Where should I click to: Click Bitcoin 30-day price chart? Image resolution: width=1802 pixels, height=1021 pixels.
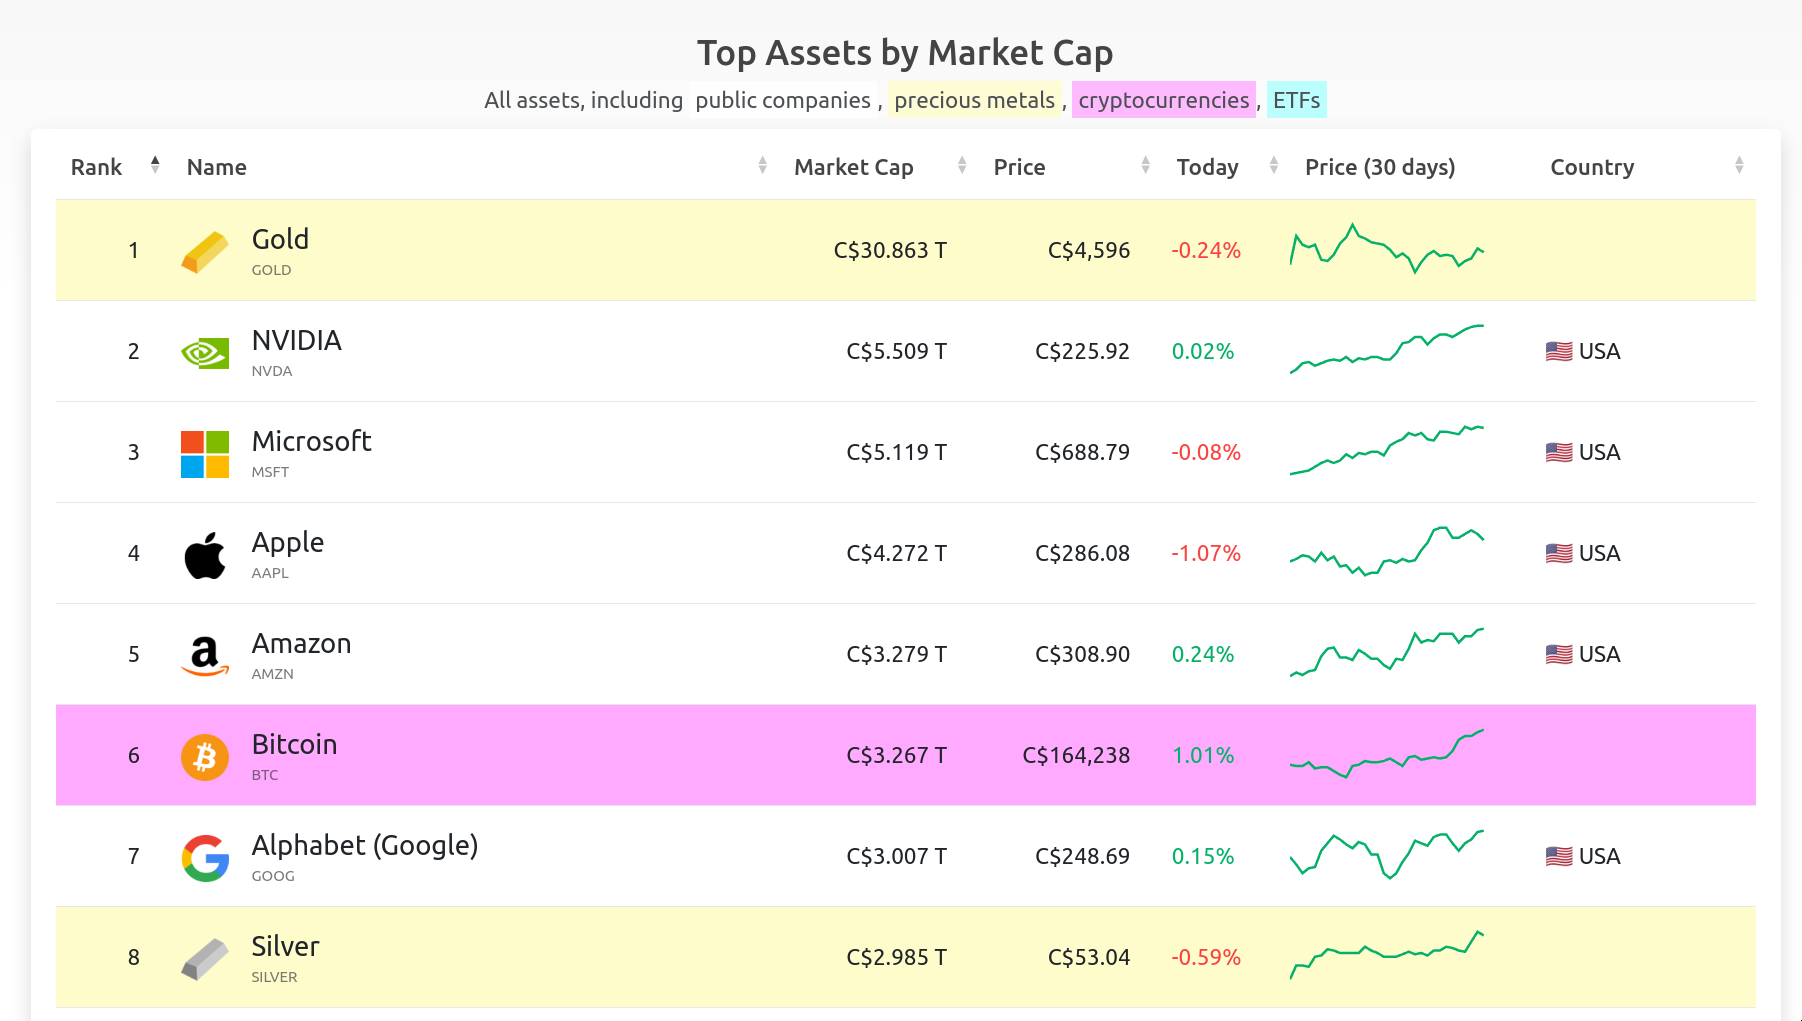(1387, 754)
